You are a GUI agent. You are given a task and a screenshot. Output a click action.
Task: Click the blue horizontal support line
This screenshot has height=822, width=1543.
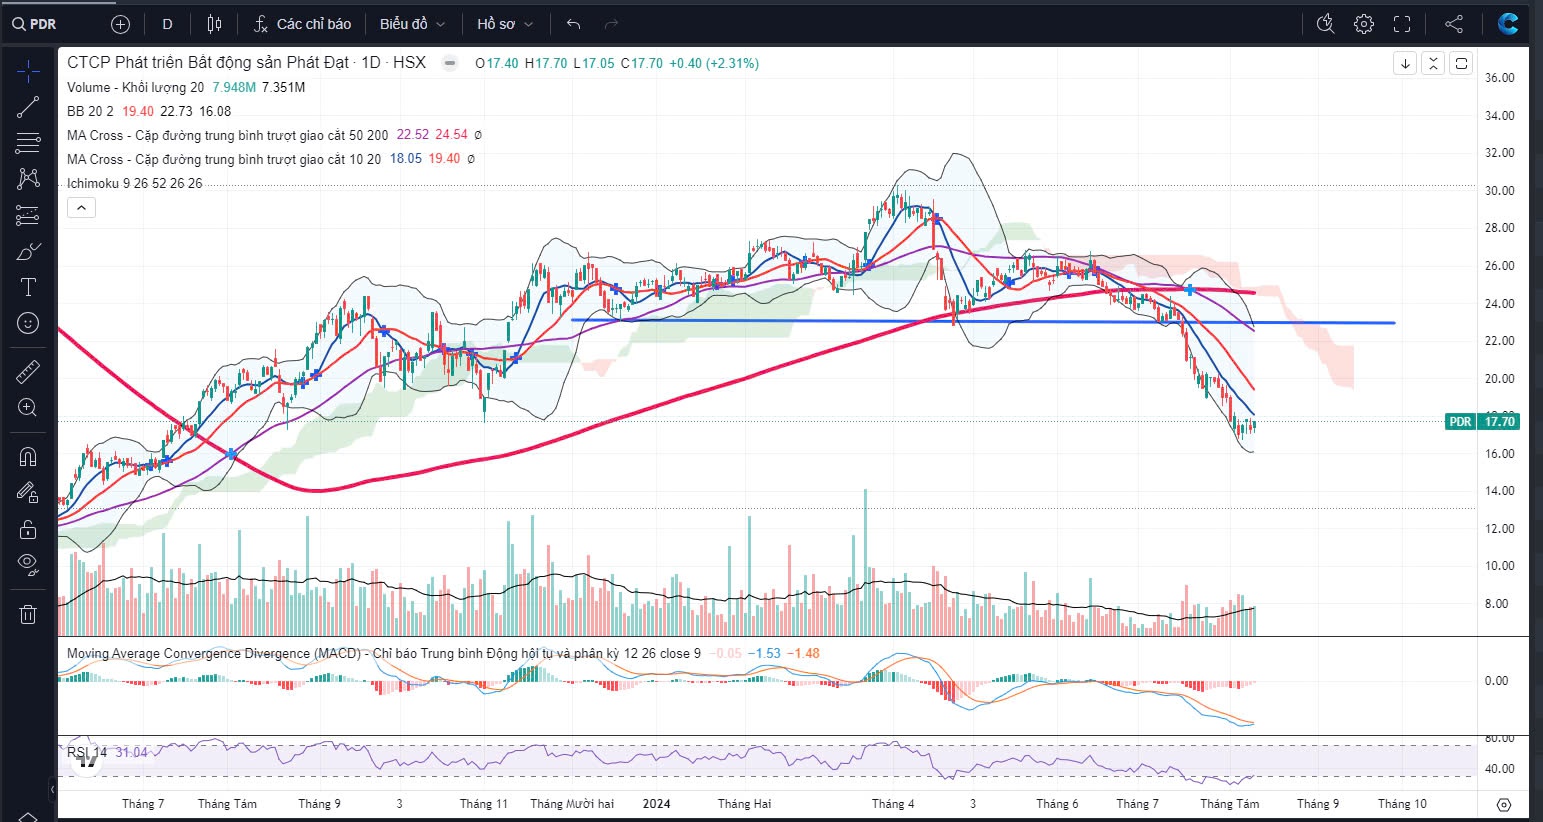[x=983, y=322]
